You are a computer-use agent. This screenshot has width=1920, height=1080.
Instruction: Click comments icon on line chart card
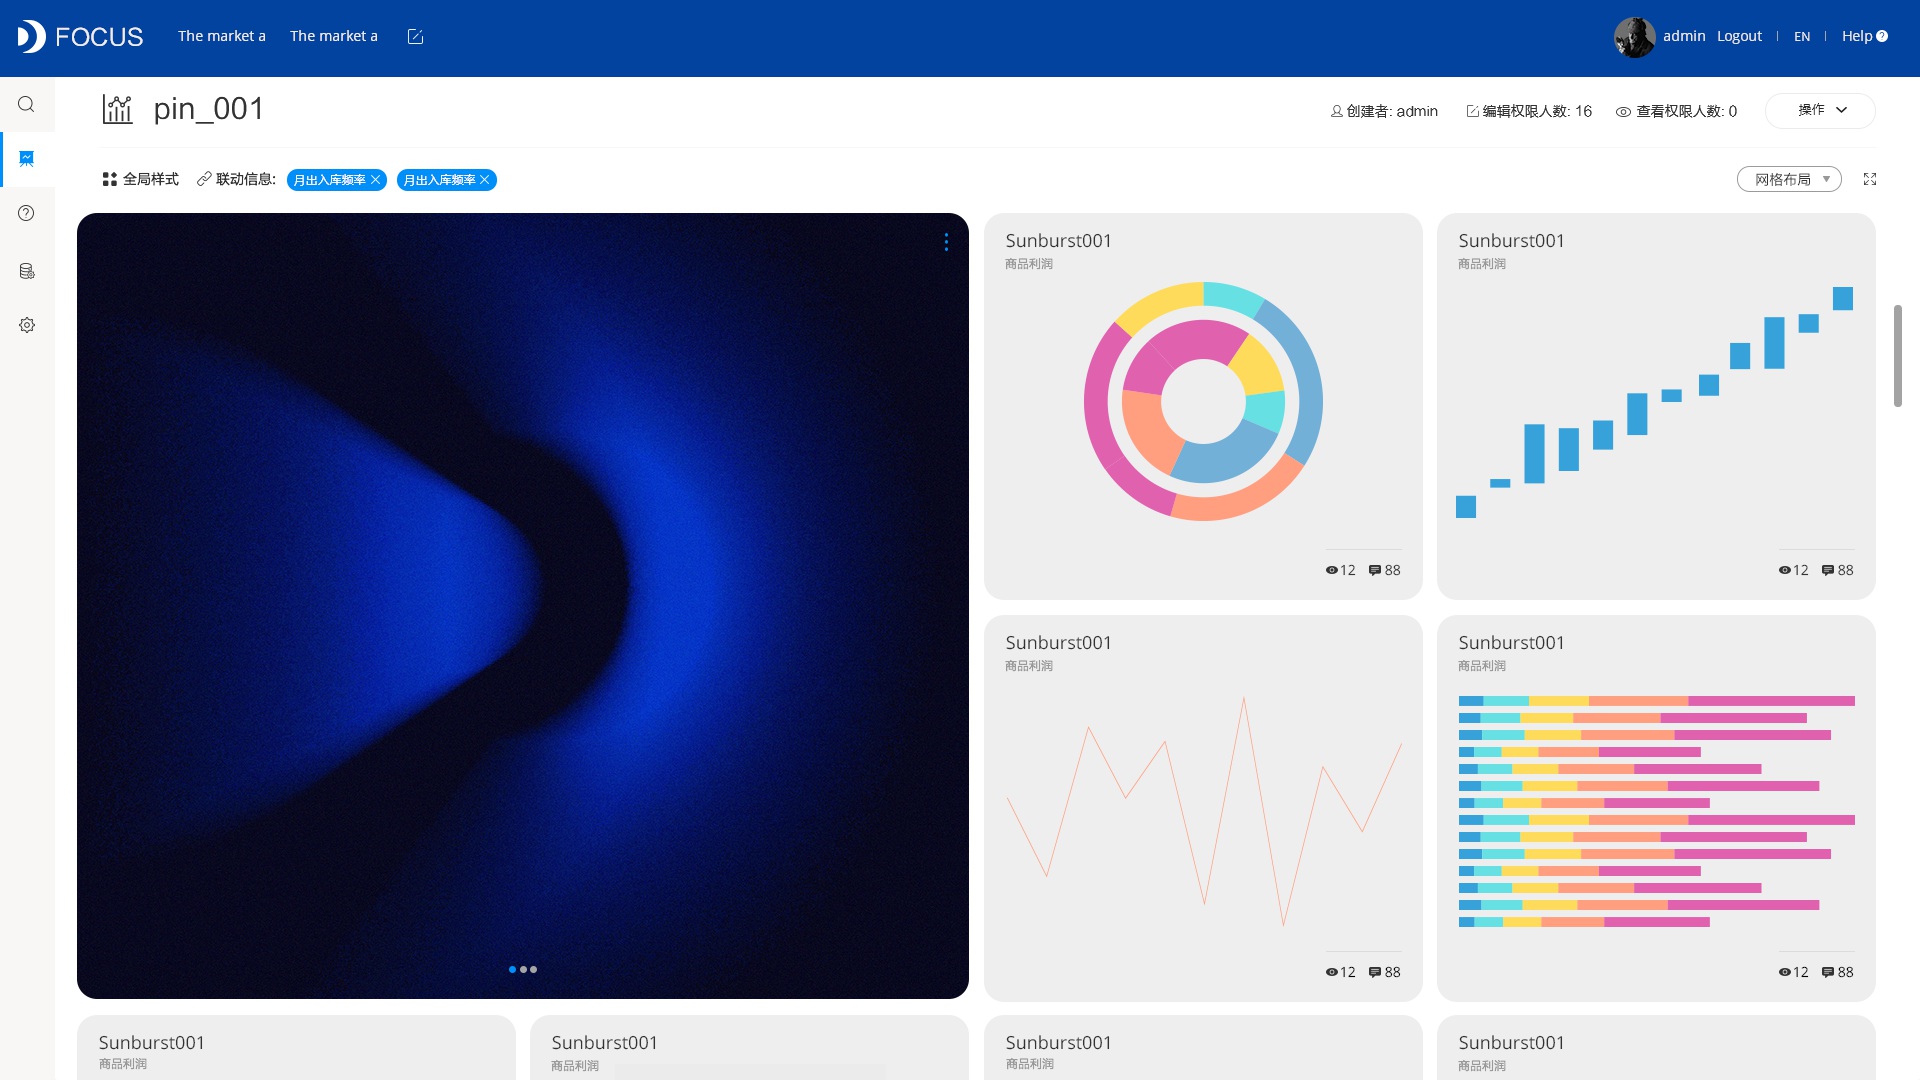click(1375, 972)
